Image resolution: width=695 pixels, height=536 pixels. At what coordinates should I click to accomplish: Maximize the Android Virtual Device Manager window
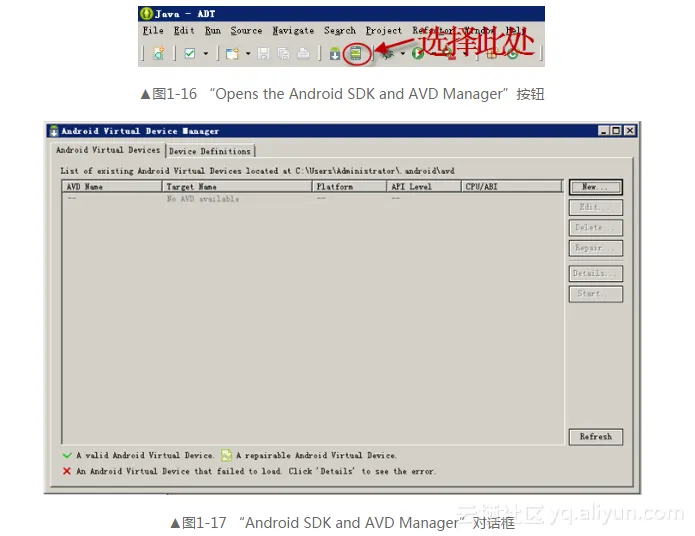[616, 131]
